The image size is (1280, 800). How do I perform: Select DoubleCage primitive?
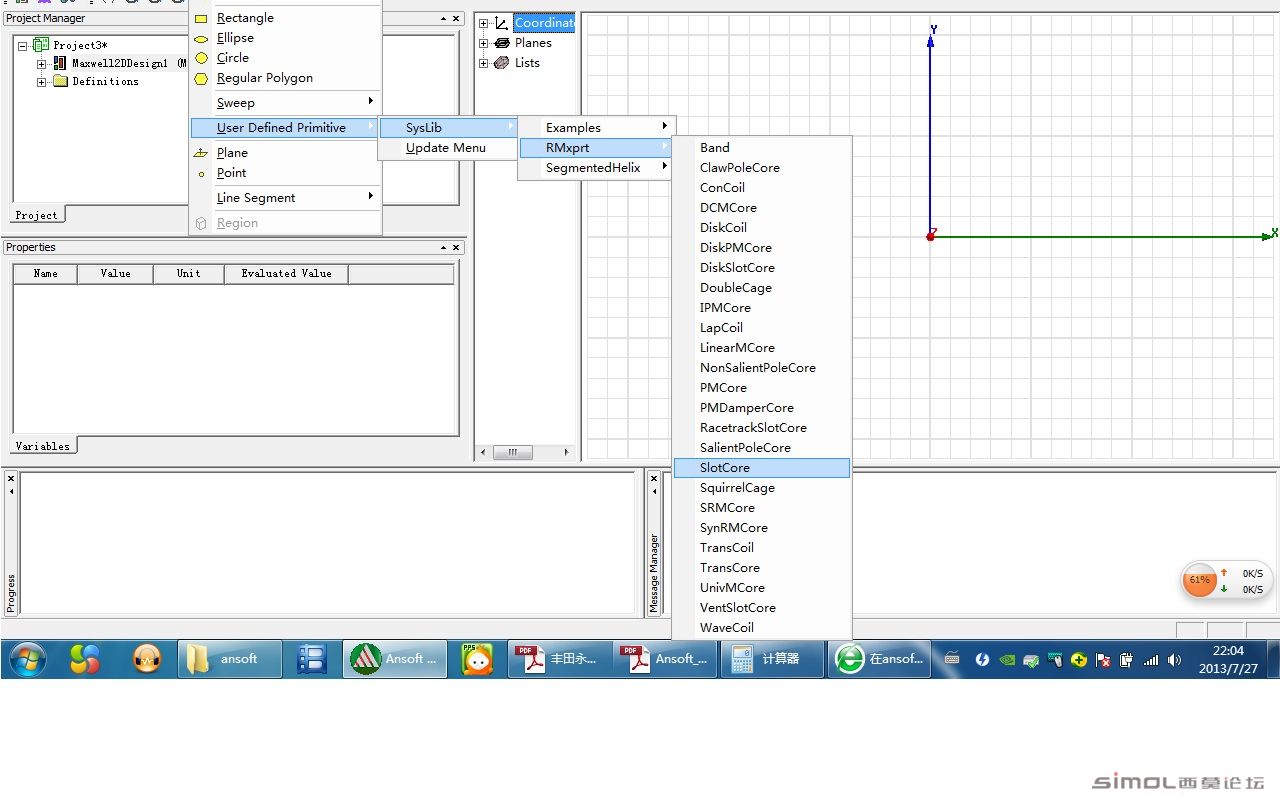click(762, 288)
